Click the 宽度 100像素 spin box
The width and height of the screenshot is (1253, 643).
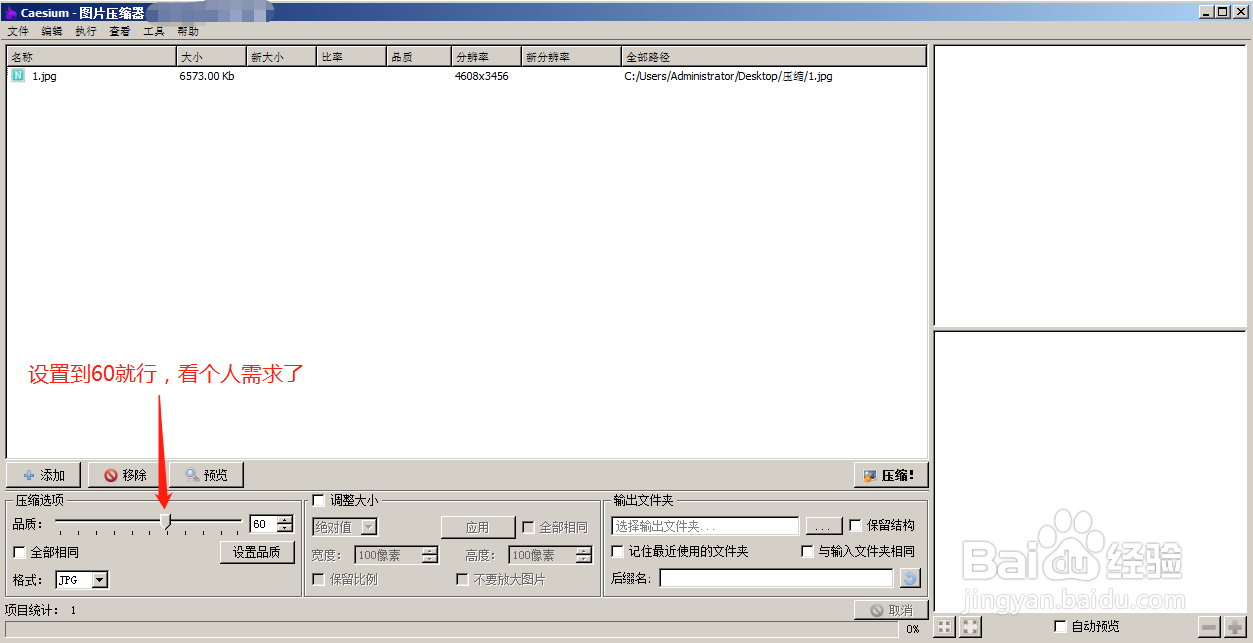[x=397, y=555]
